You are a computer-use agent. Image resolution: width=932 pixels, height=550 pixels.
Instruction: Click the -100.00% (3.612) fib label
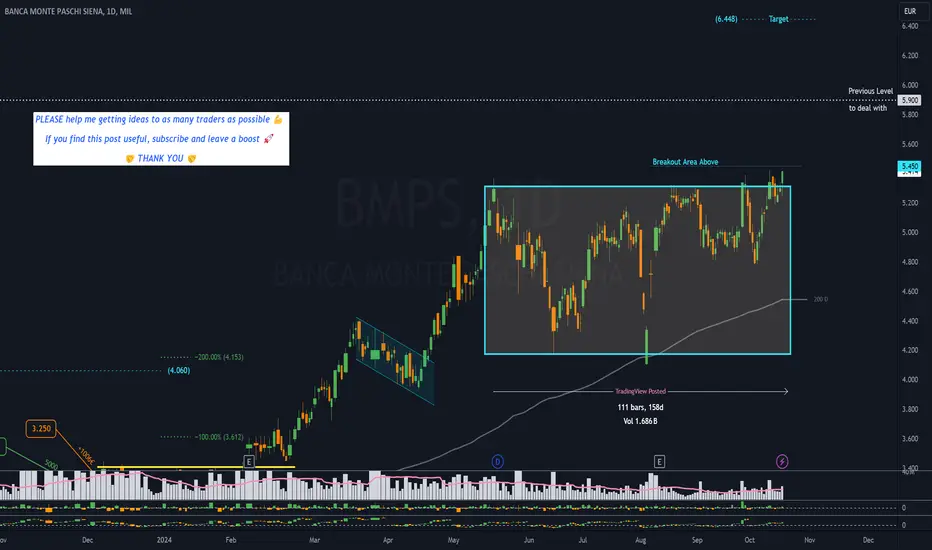tap(219, 437)
